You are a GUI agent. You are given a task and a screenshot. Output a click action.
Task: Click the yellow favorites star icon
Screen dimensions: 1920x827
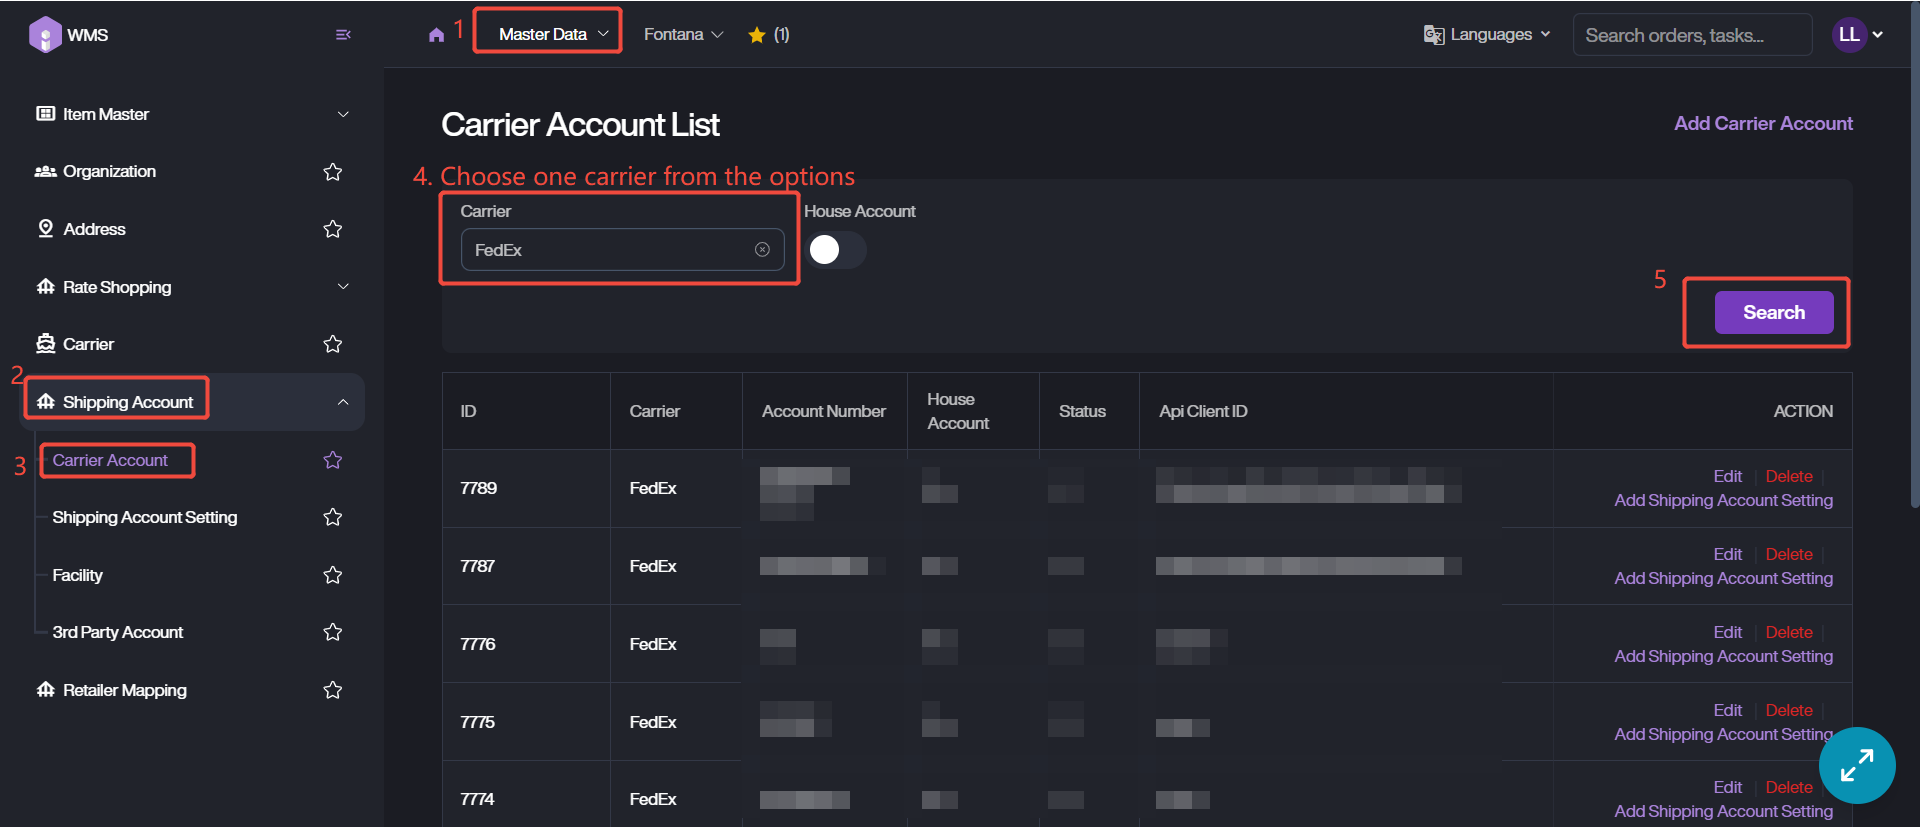757,35
